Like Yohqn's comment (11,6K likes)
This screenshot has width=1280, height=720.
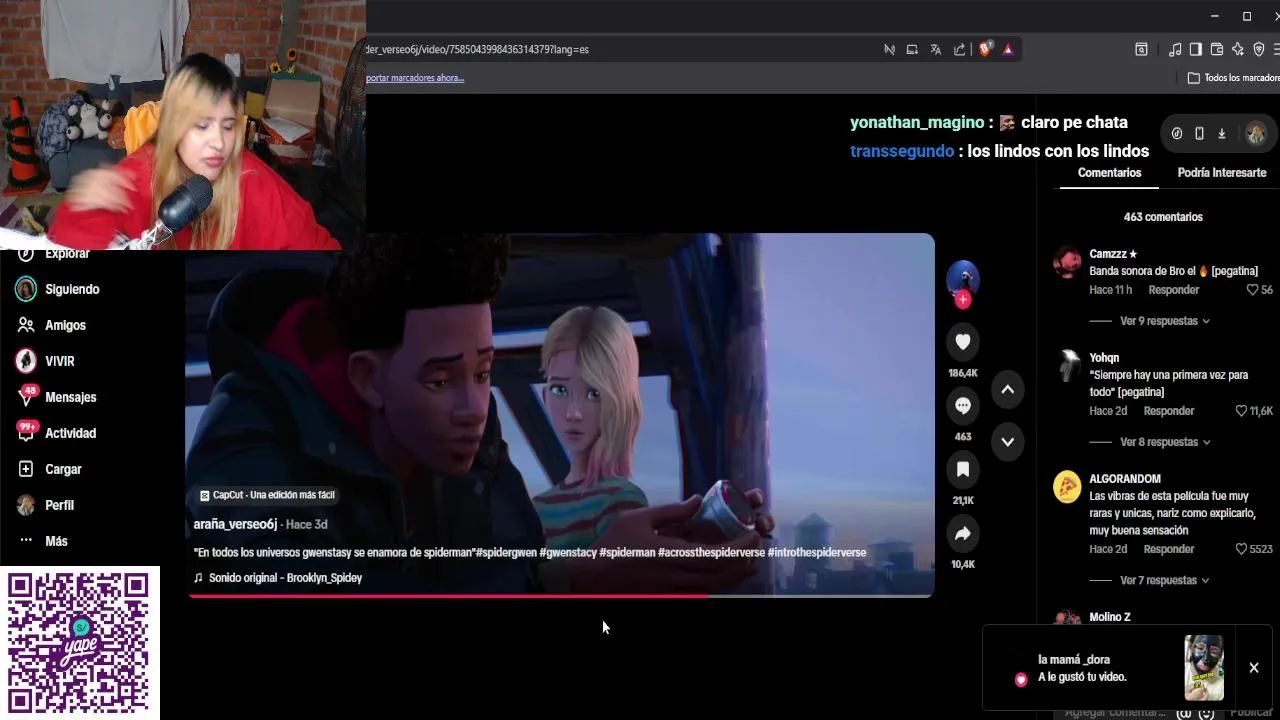1241,411
